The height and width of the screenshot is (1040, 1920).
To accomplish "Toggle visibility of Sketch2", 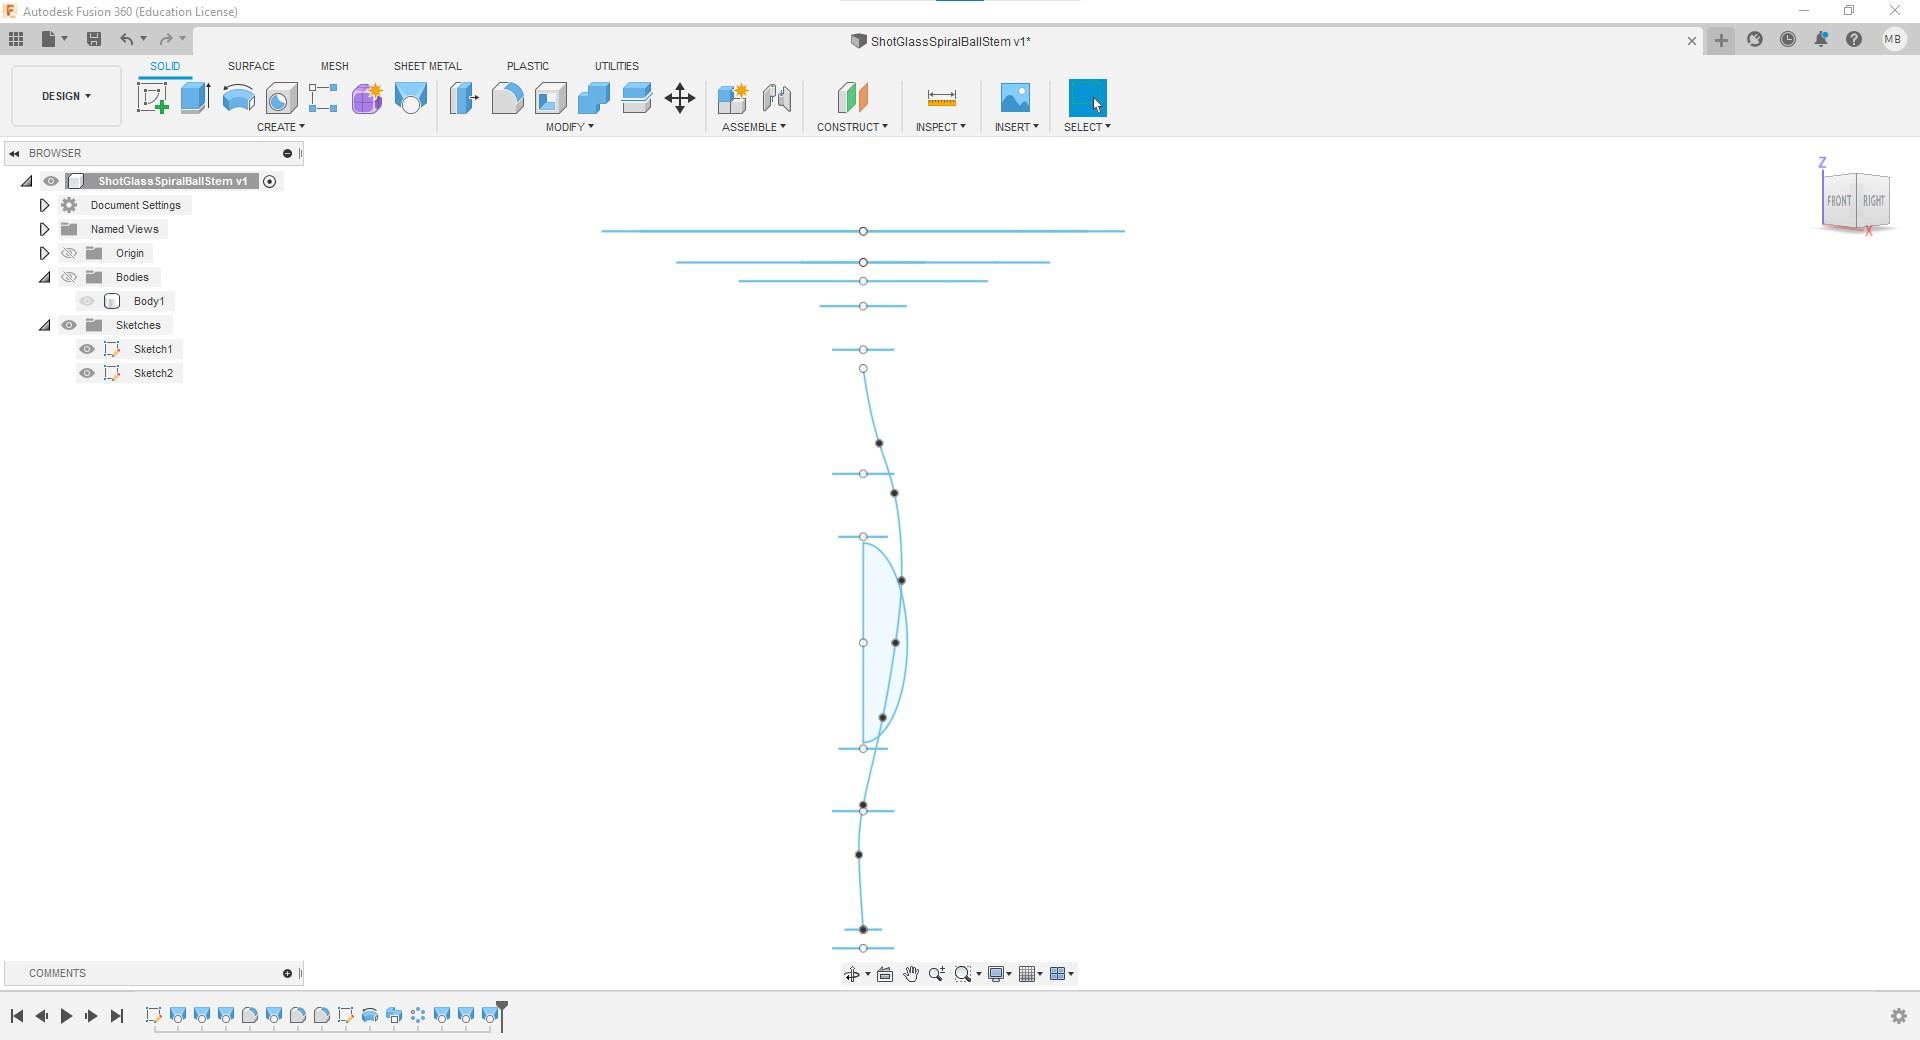I will click(x=87, y=373).
